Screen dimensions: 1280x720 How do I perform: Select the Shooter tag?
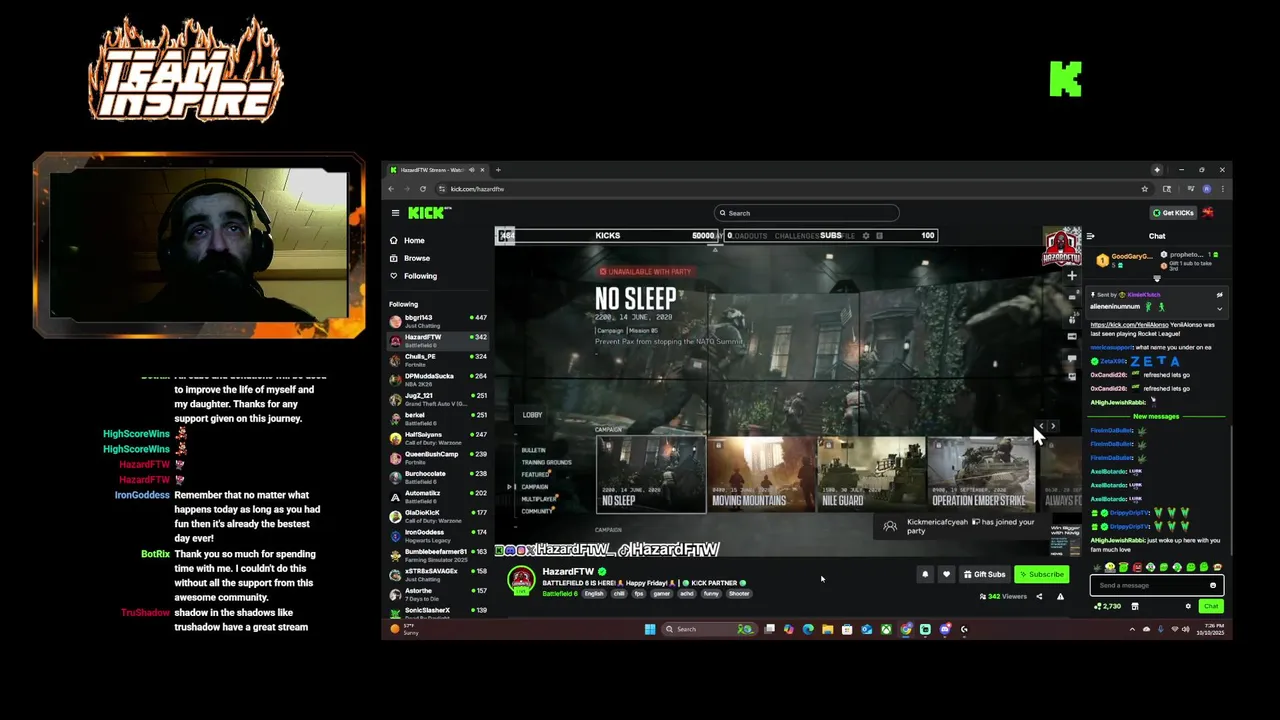pyautogui.click(x=739, y=594)
